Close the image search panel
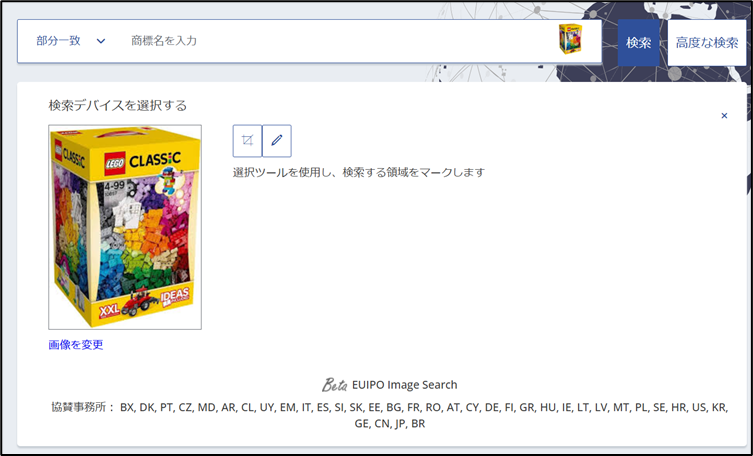Image resolution: width=753 pixels, height=456 pixels. 724,116
